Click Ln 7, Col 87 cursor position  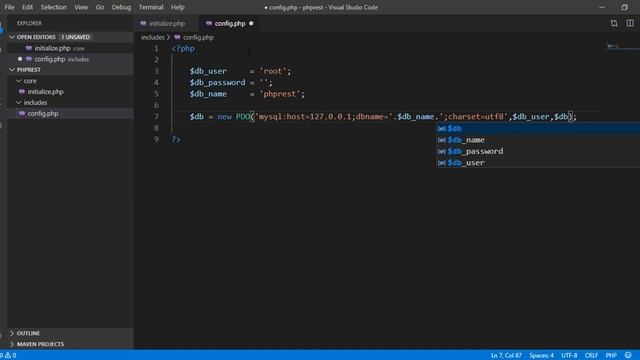506,355
